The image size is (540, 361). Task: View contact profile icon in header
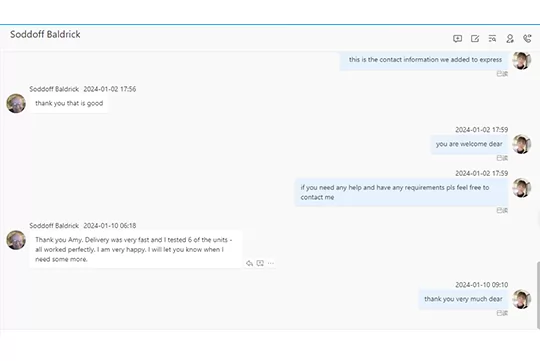point(510,39)
